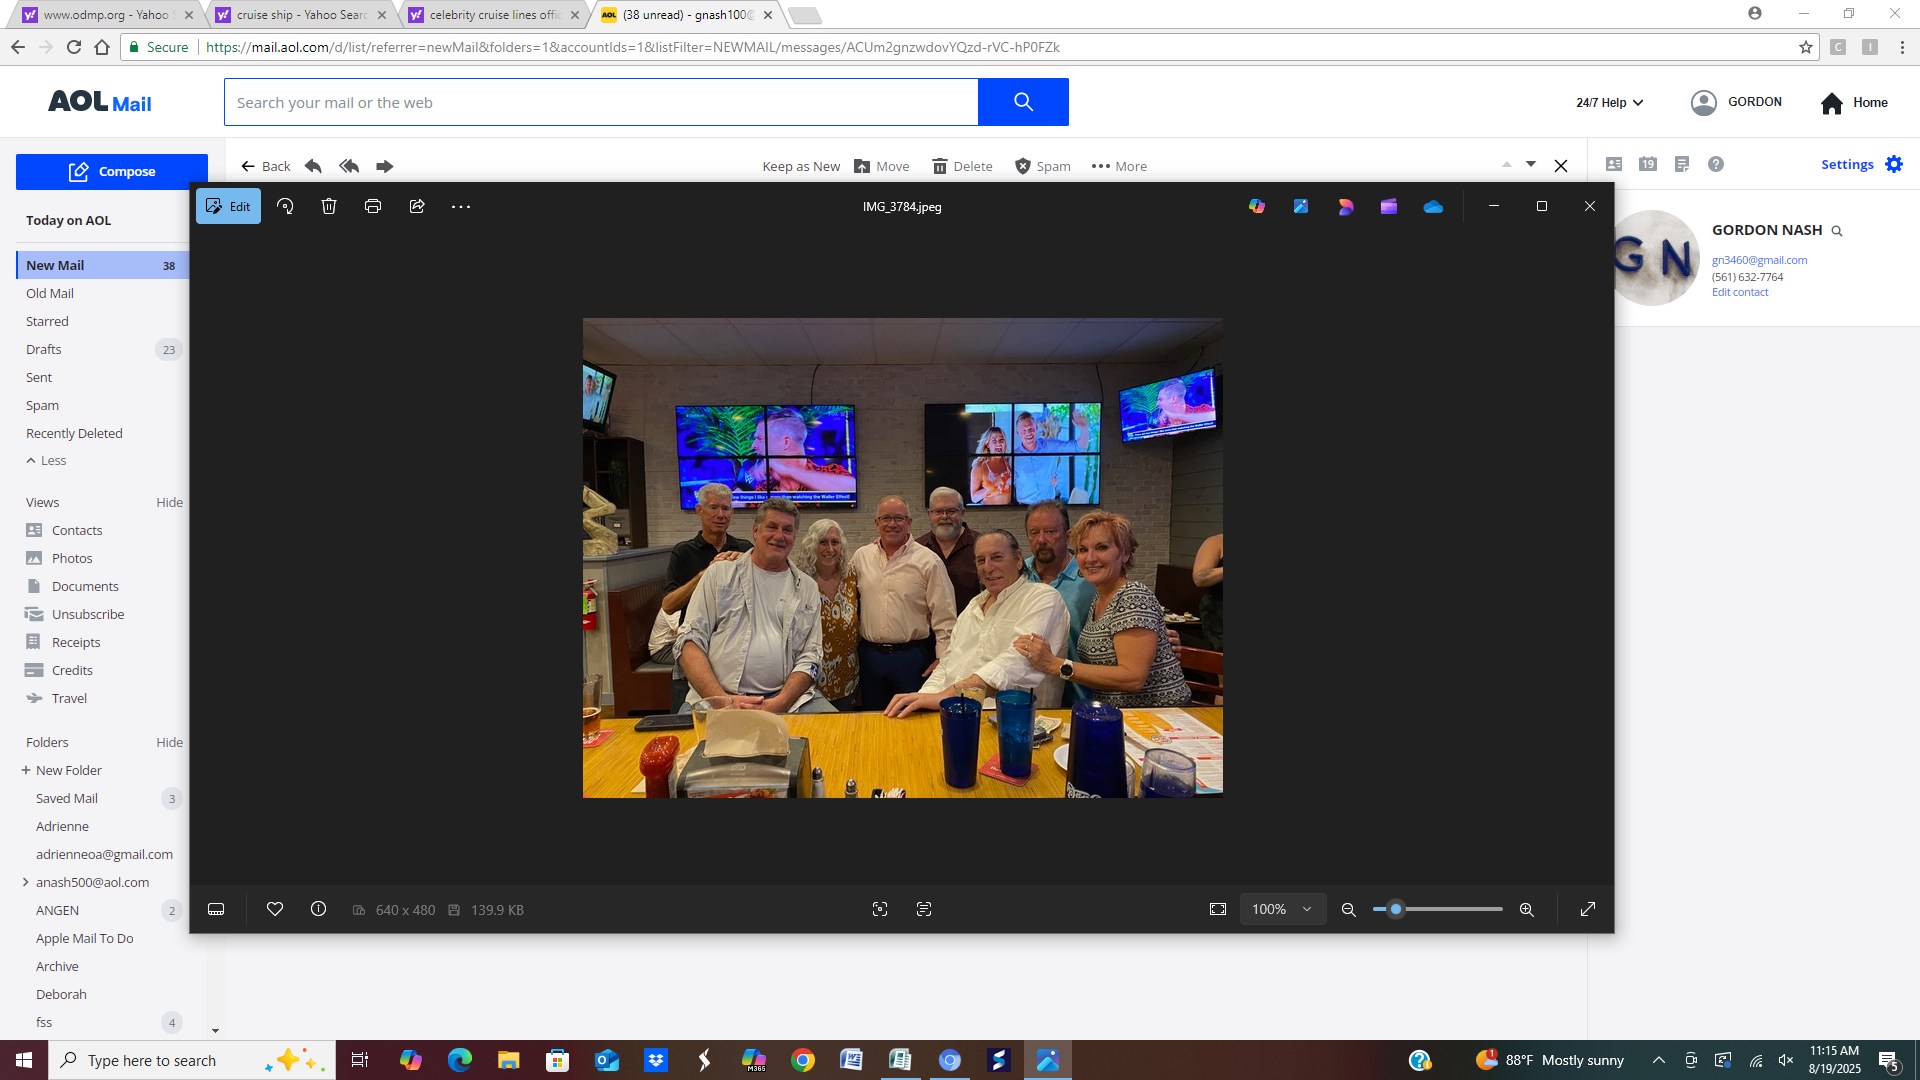The image size is (1920, 1080).
Task: Click the AOL search mail input field
Action: [x=600, y=102]
